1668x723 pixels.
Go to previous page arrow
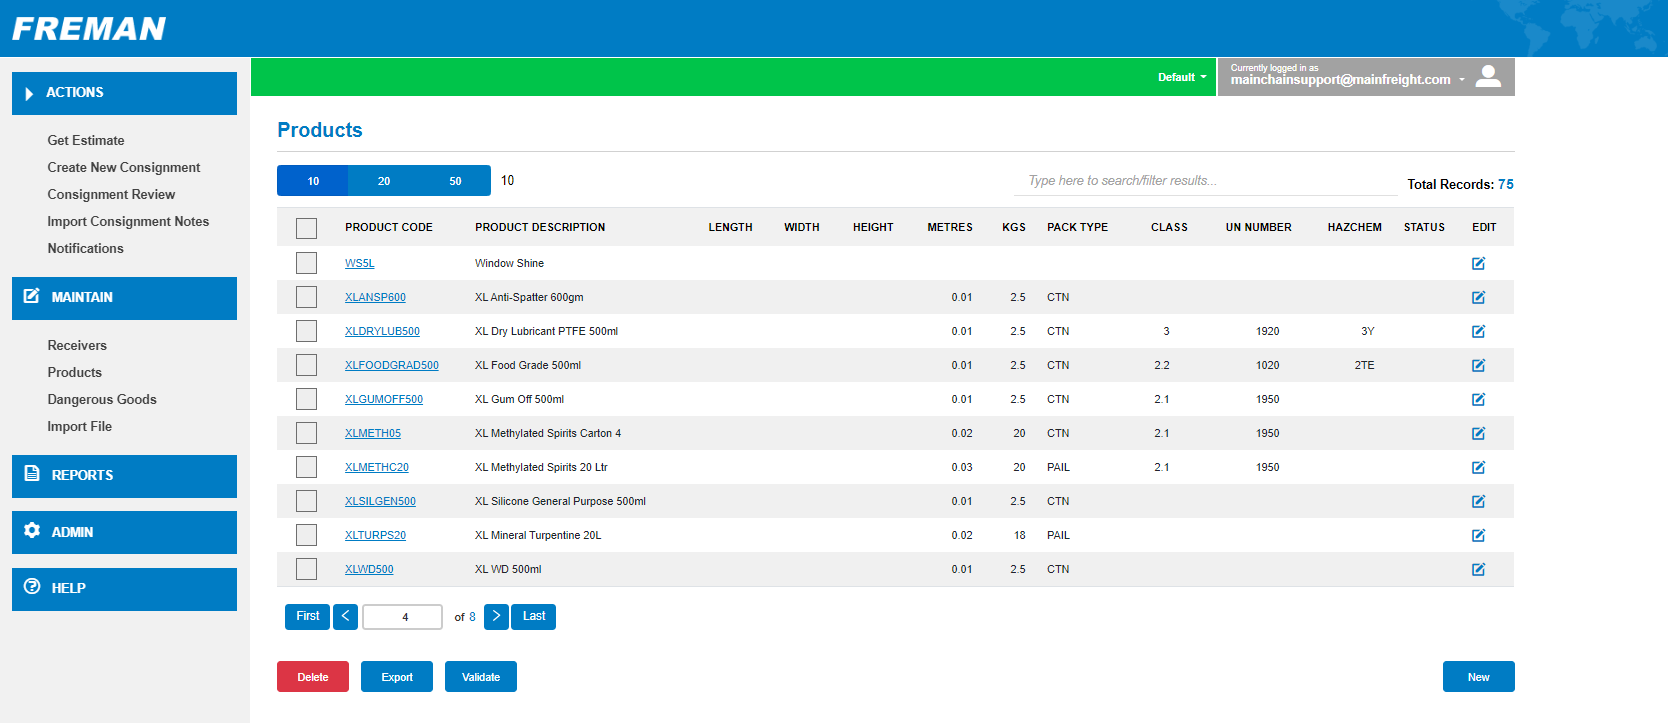coord(345,616)
